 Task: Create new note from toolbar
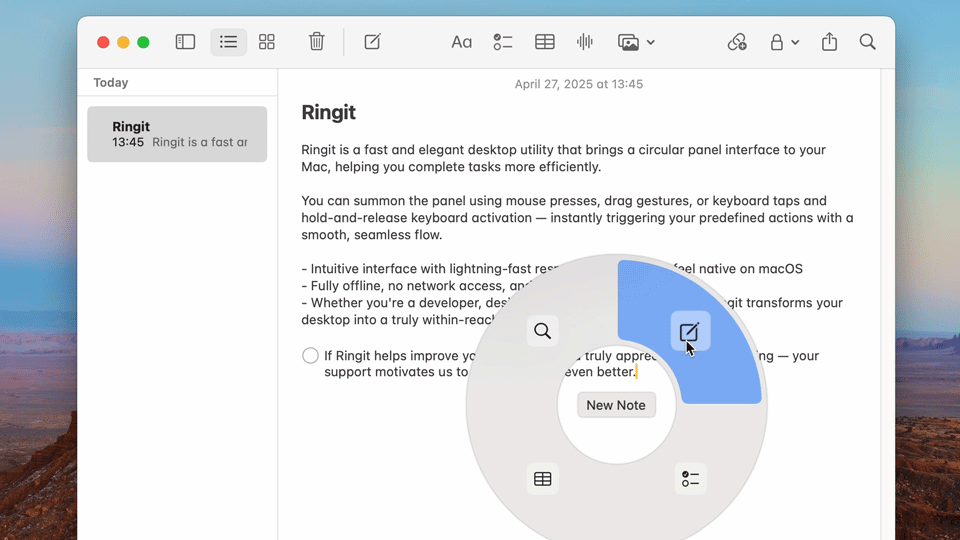point(372,42)
